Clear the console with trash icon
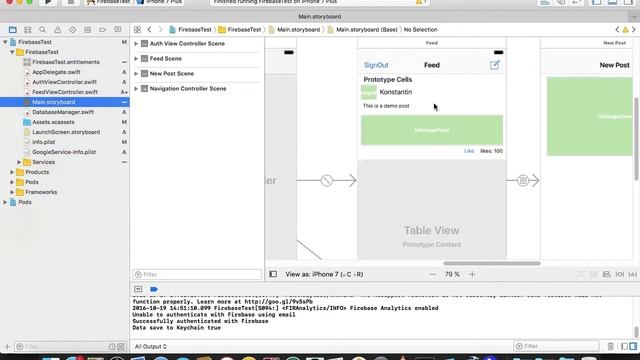The height and width of the screenshot is (360, 640). (611, 346)
